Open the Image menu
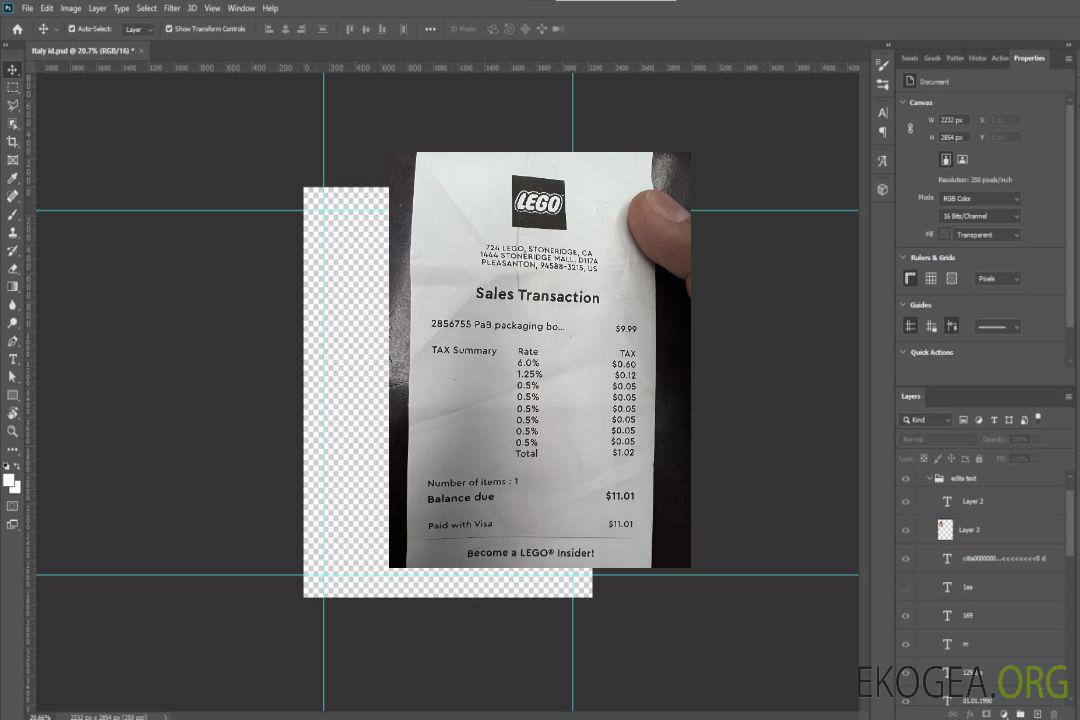 71,8
